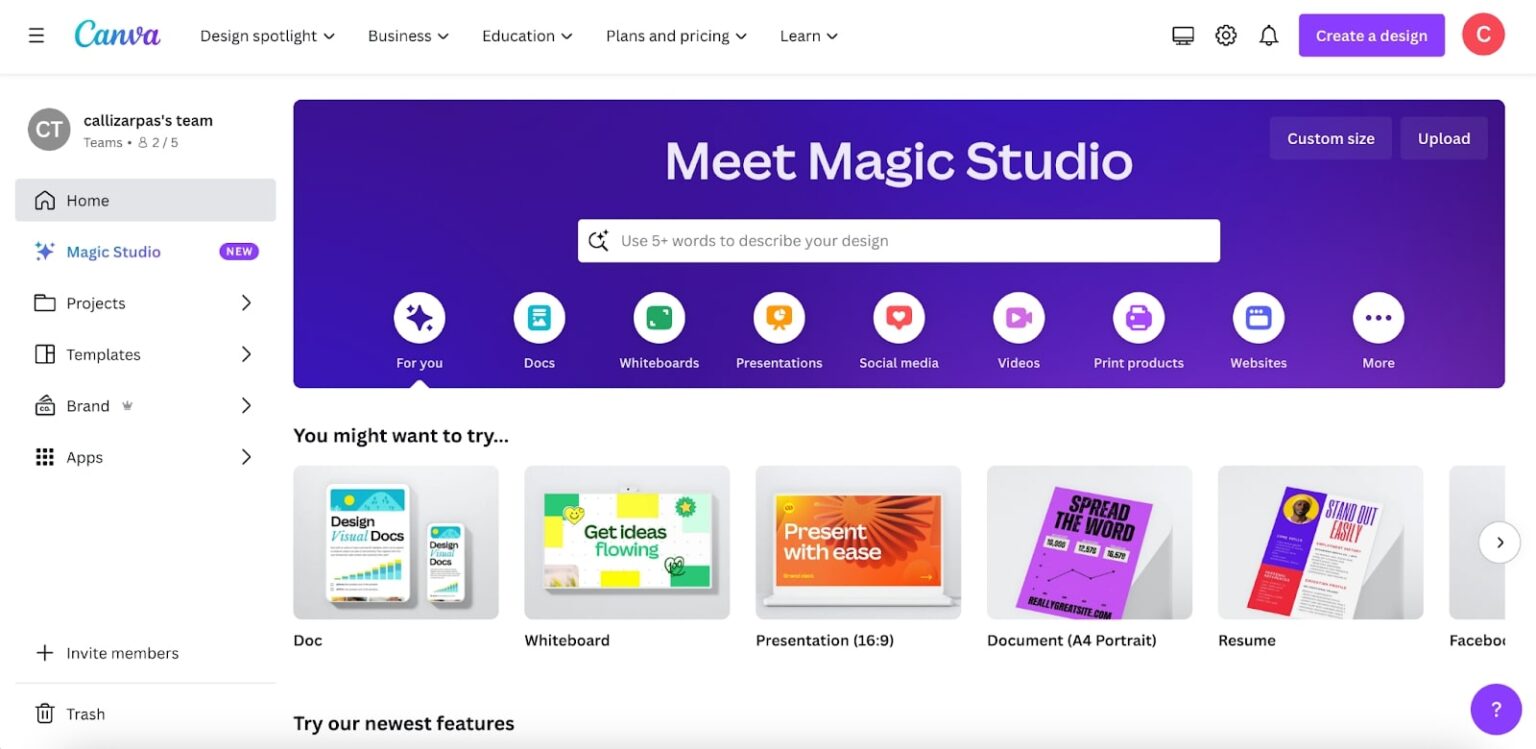The height and width of the screenshot is (749, 1536).
Task: Click the Create a design button
Action: tap(1371, 36)
